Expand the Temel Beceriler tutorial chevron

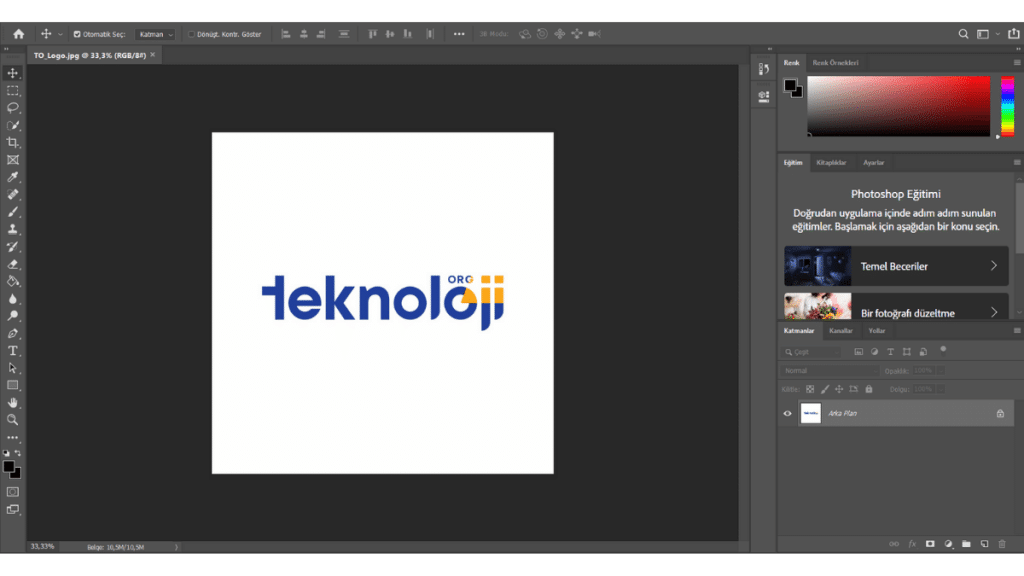point(993,266)
